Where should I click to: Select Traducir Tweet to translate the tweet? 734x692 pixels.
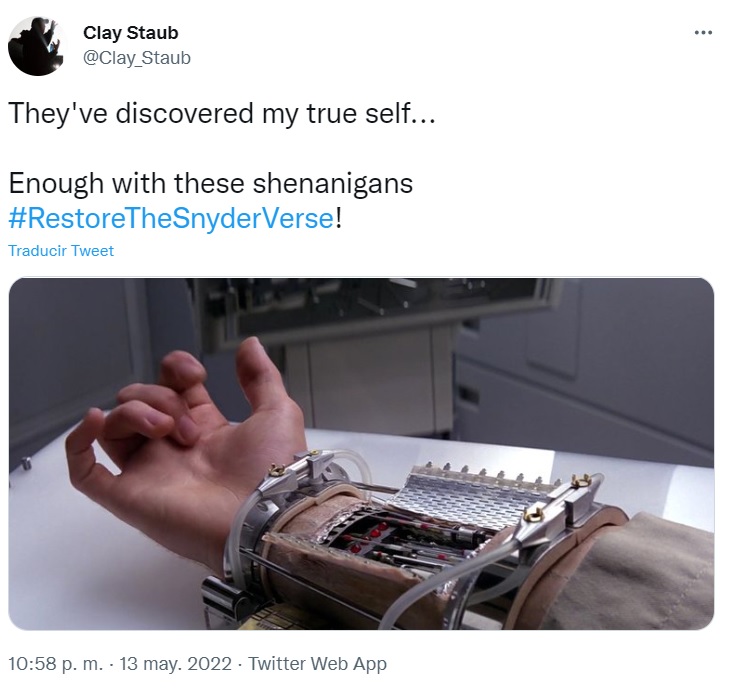tap(61, 250)
